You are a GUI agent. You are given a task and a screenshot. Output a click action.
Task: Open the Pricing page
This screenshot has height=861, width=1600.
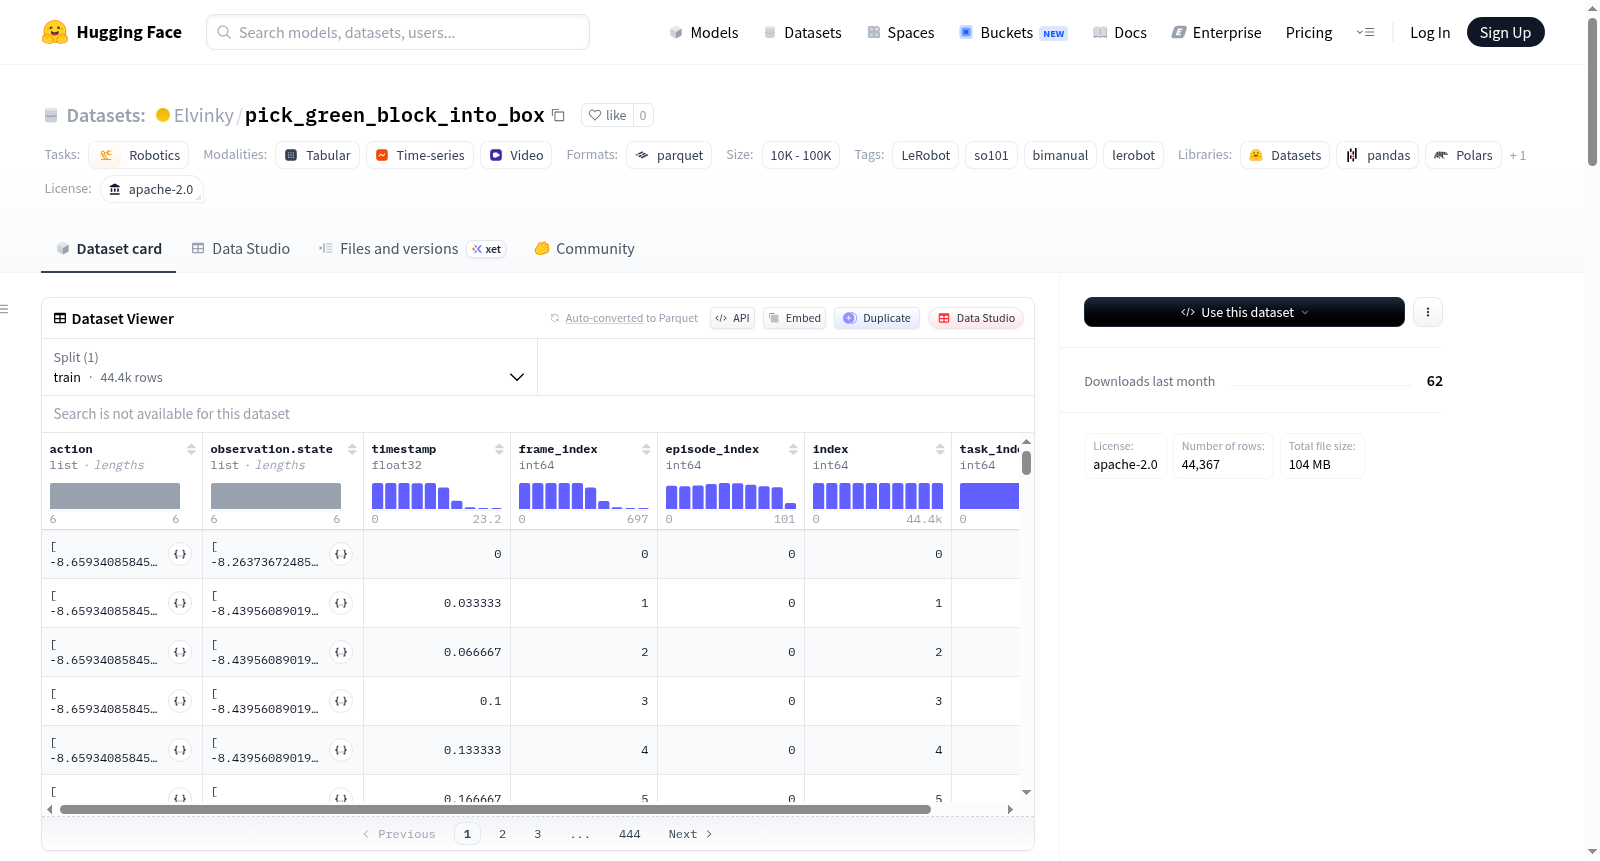(1309, 32)
